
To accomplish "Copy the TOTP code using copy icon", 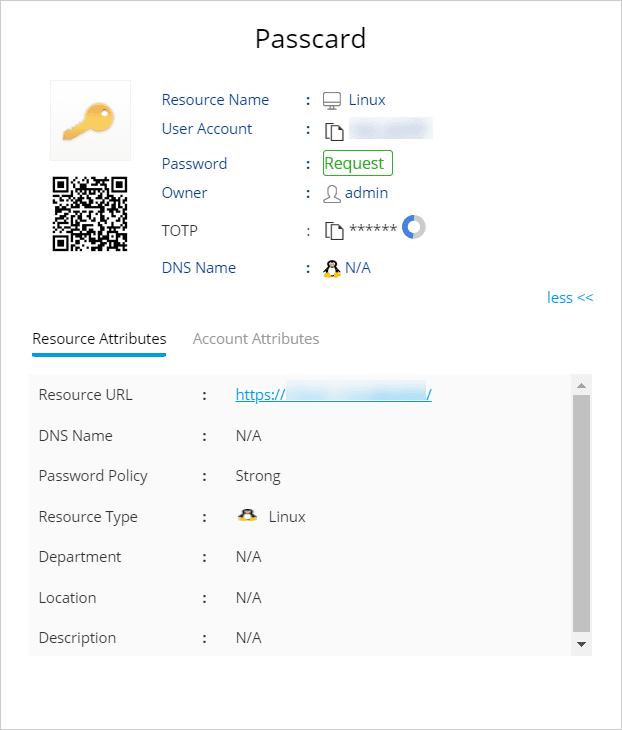I will click(x=334, y=231).
